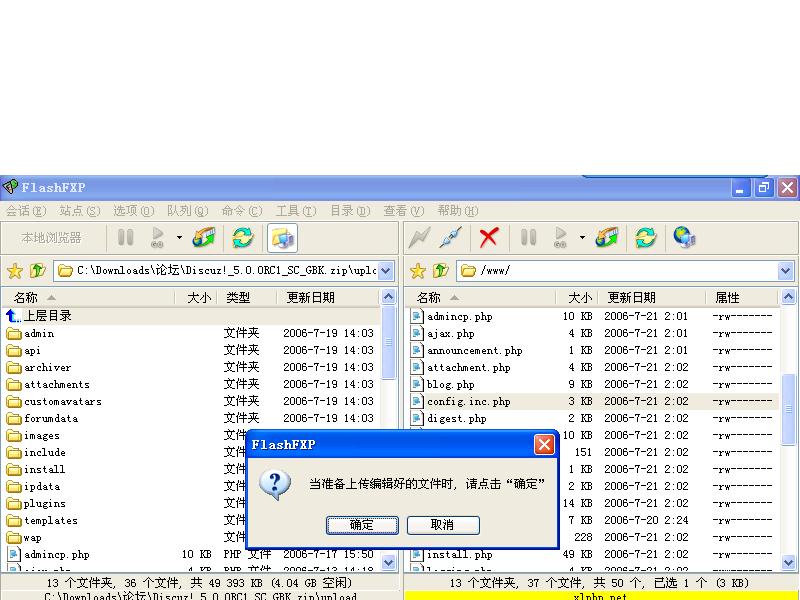
Task: Click the transfer queue icon in the local toolbar
Action: (204, 238)
